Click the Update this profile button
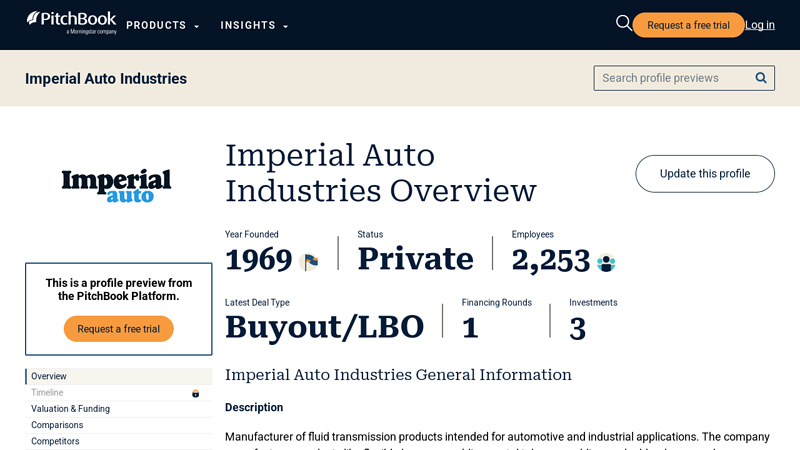Image resolution: width=800 pixels, height=450 pixels. (705, 174)
